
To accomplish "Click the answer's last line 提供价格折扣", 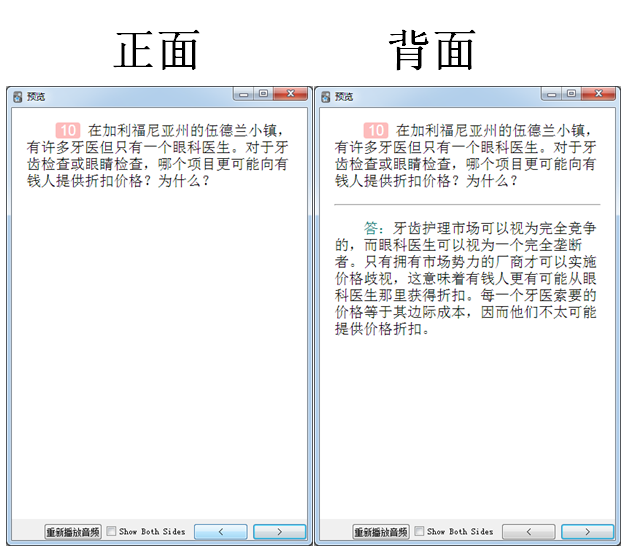I will click(382, 329).
